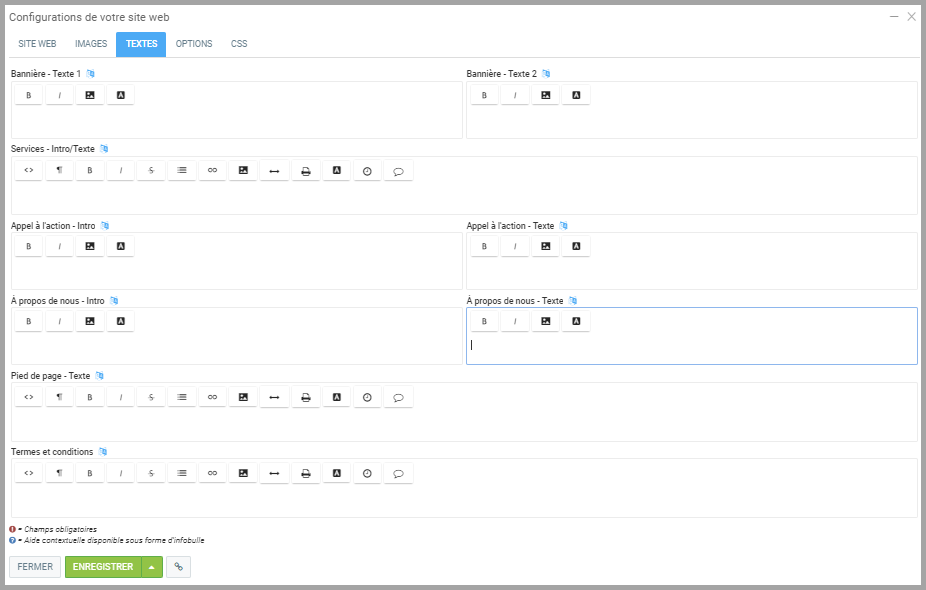Click the print icon in Services toolbar
Viewport: 926px width, 590px height.
[x=306, y=171]
